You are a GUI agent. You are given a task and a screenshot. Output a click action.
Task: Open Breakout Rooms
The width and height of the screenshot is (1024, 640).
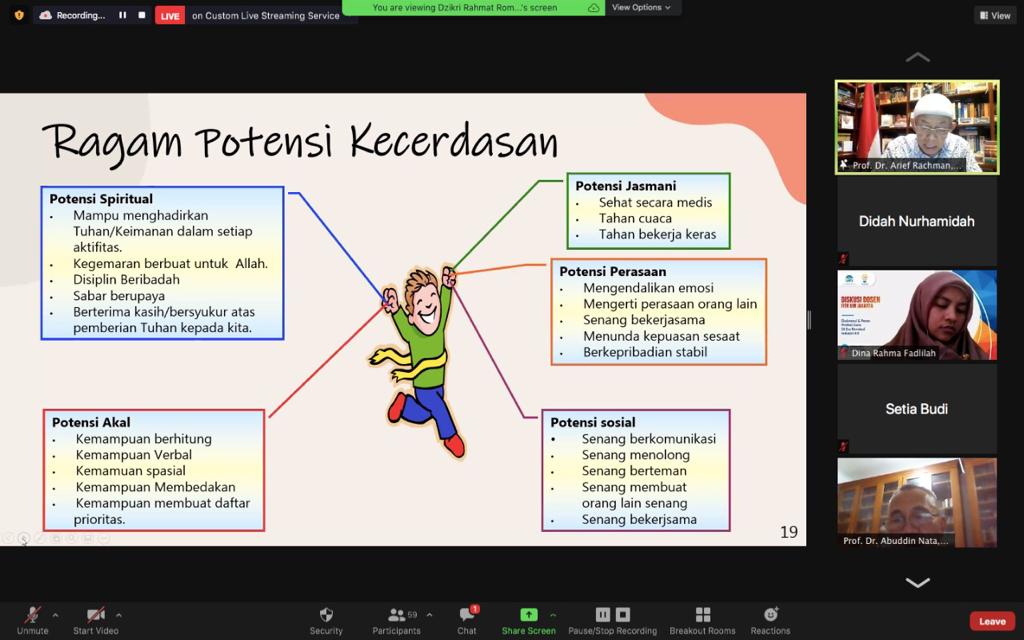tap(702, 620)
